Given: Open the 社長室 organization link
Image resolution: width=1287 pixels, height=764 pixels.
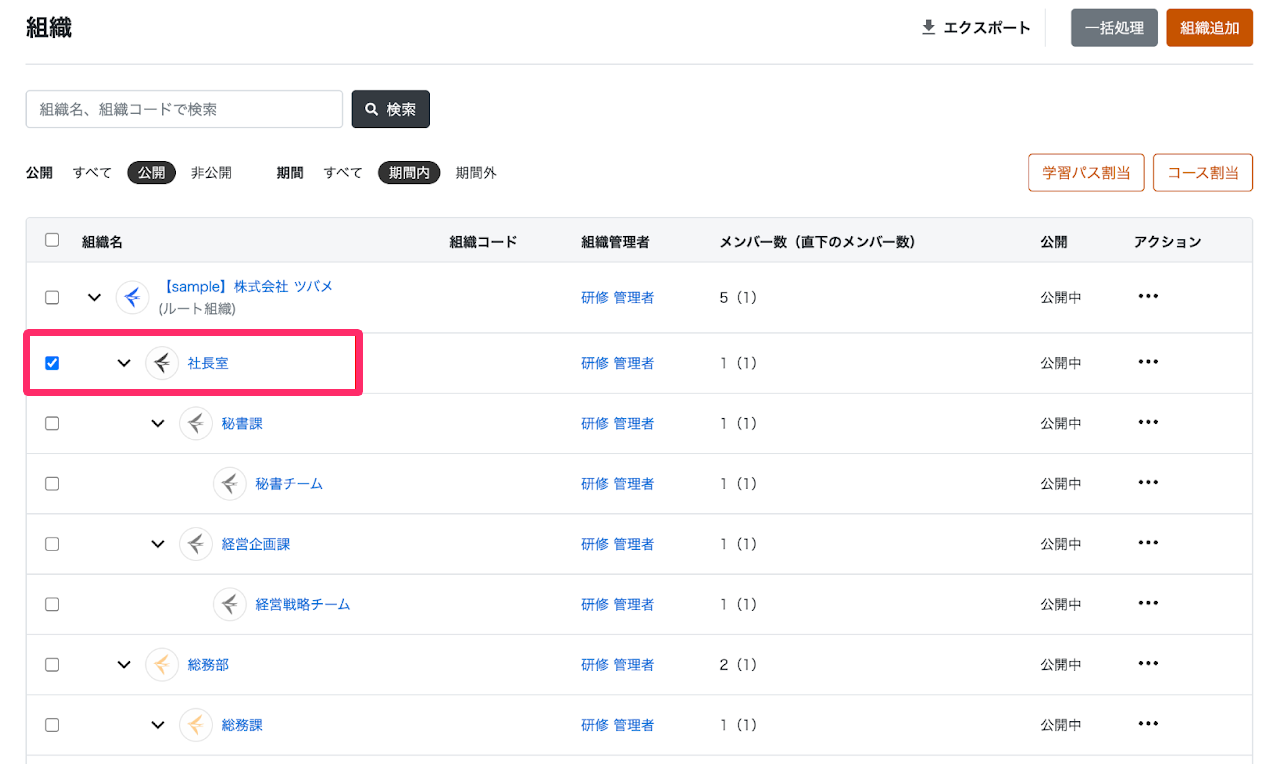Looking at the screenshot, I should [x=208, y=363].
